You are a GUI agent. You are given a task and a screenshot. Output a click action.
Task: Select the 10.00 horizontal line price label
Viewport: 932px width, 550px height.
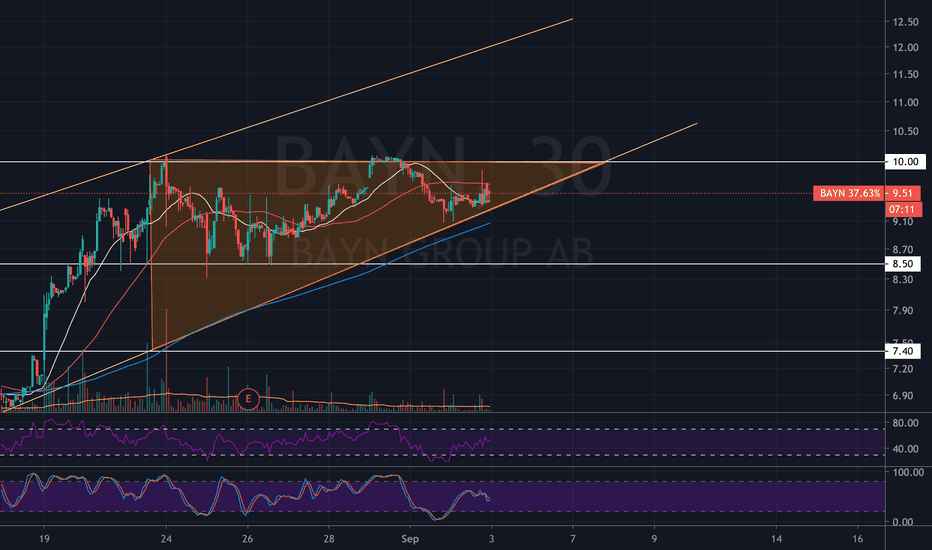pos(905,162)
